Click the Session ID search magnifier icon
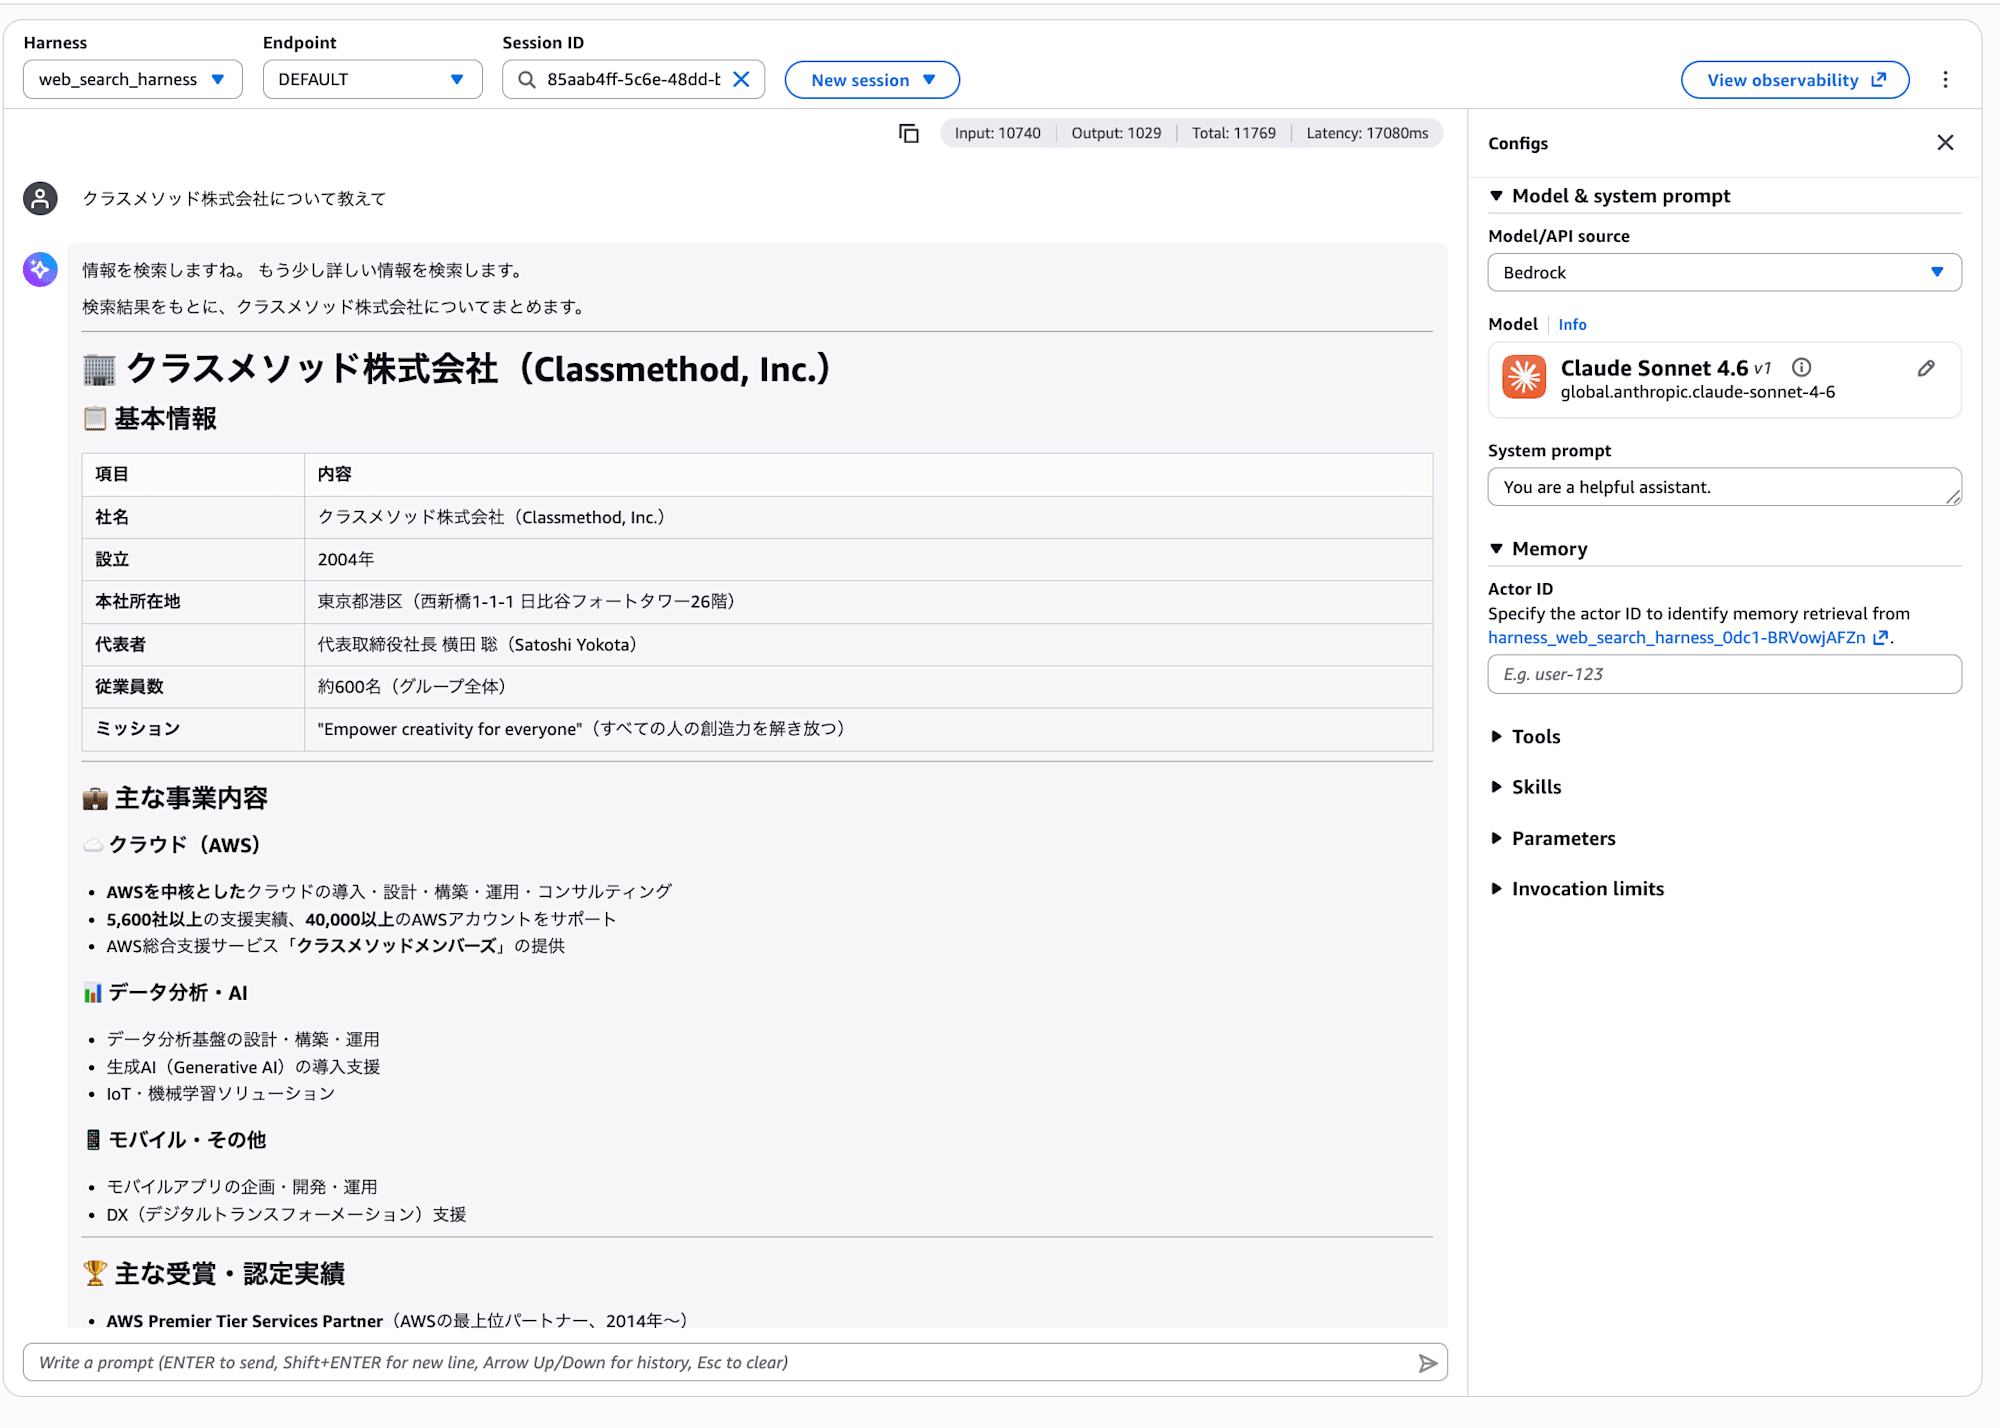2000x1428 pixels. click(x=526, y=79)
